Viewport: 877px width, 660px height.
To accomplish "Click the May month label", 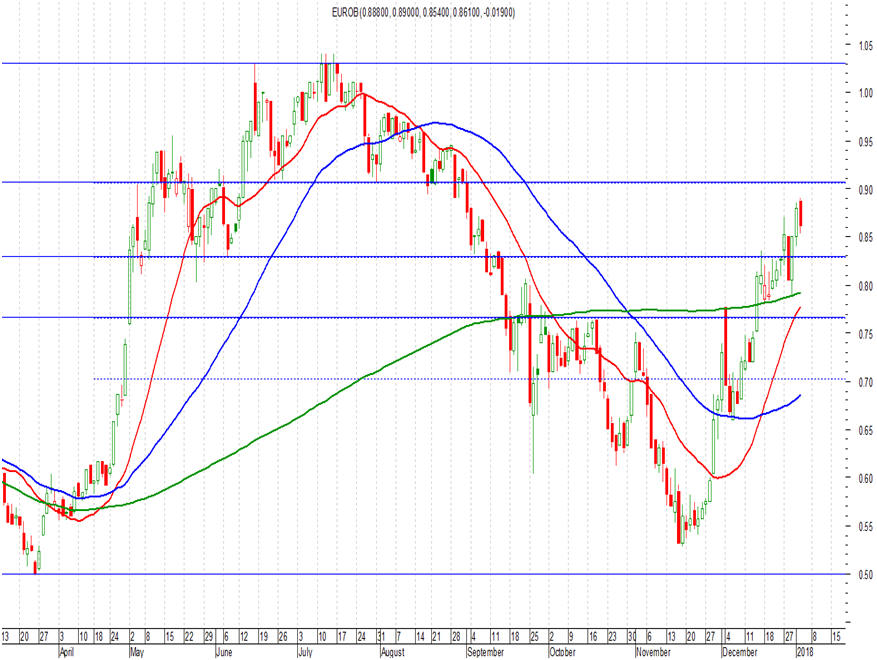I will click(136, 652).
